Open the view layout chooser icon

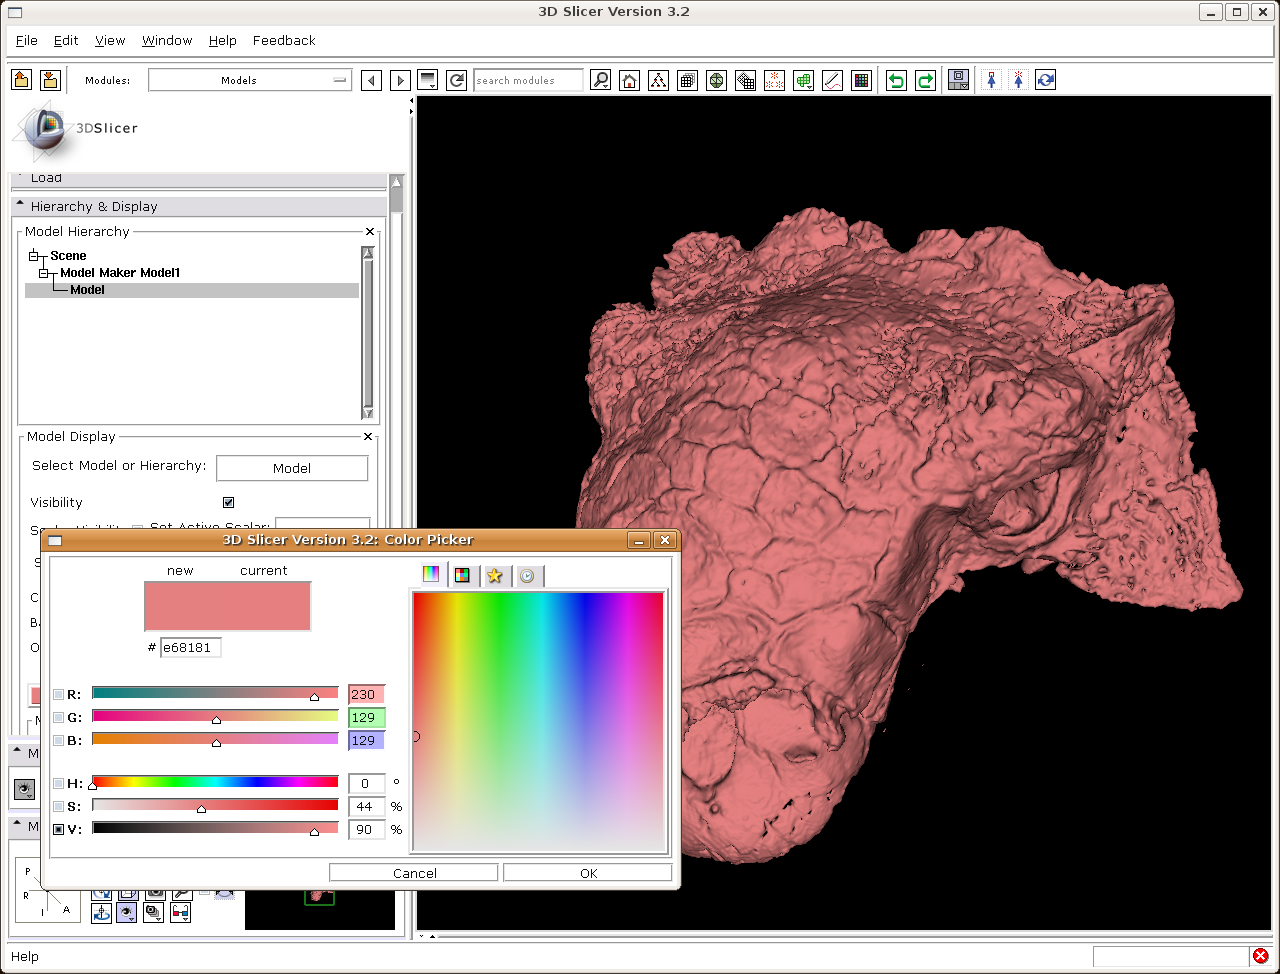[x=958, y=80]
